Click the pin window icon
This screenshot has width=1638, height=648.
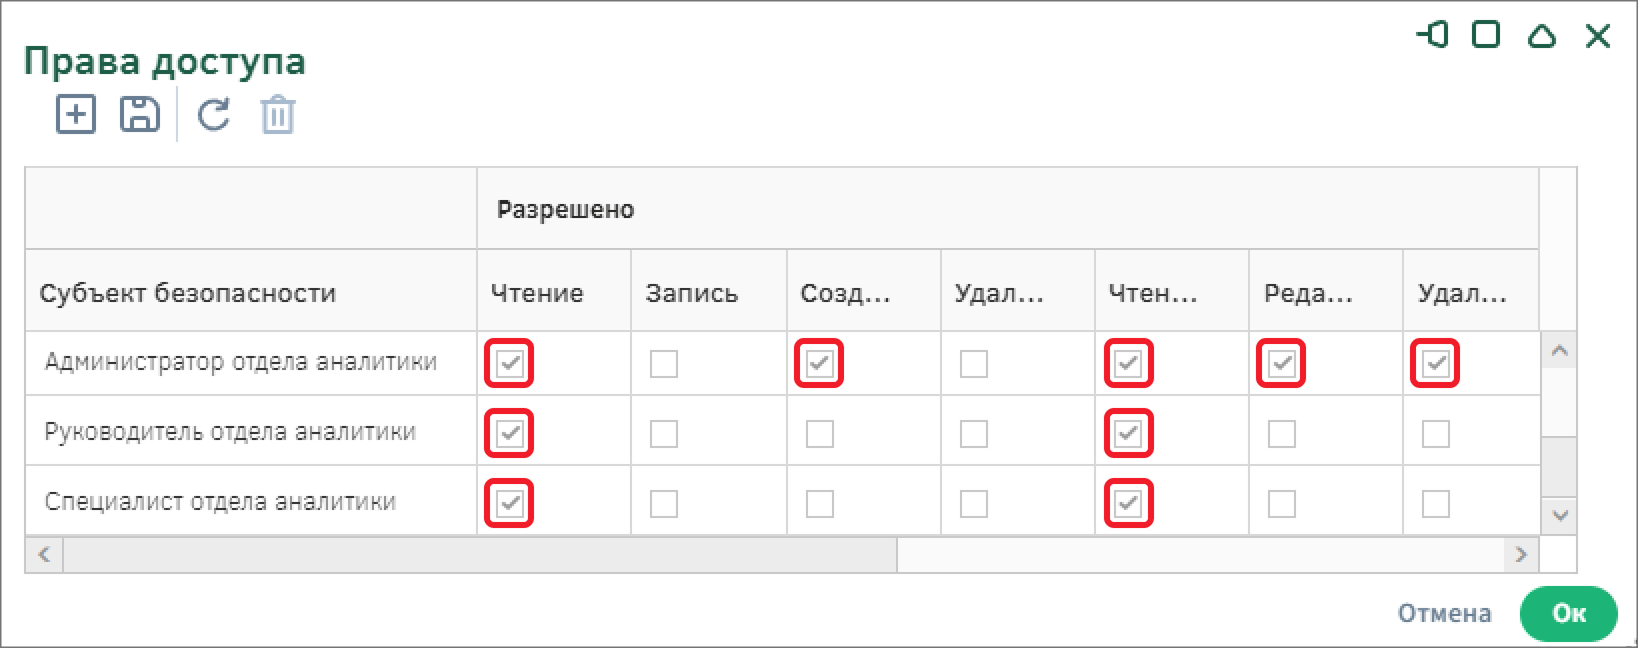[1432, 36]
